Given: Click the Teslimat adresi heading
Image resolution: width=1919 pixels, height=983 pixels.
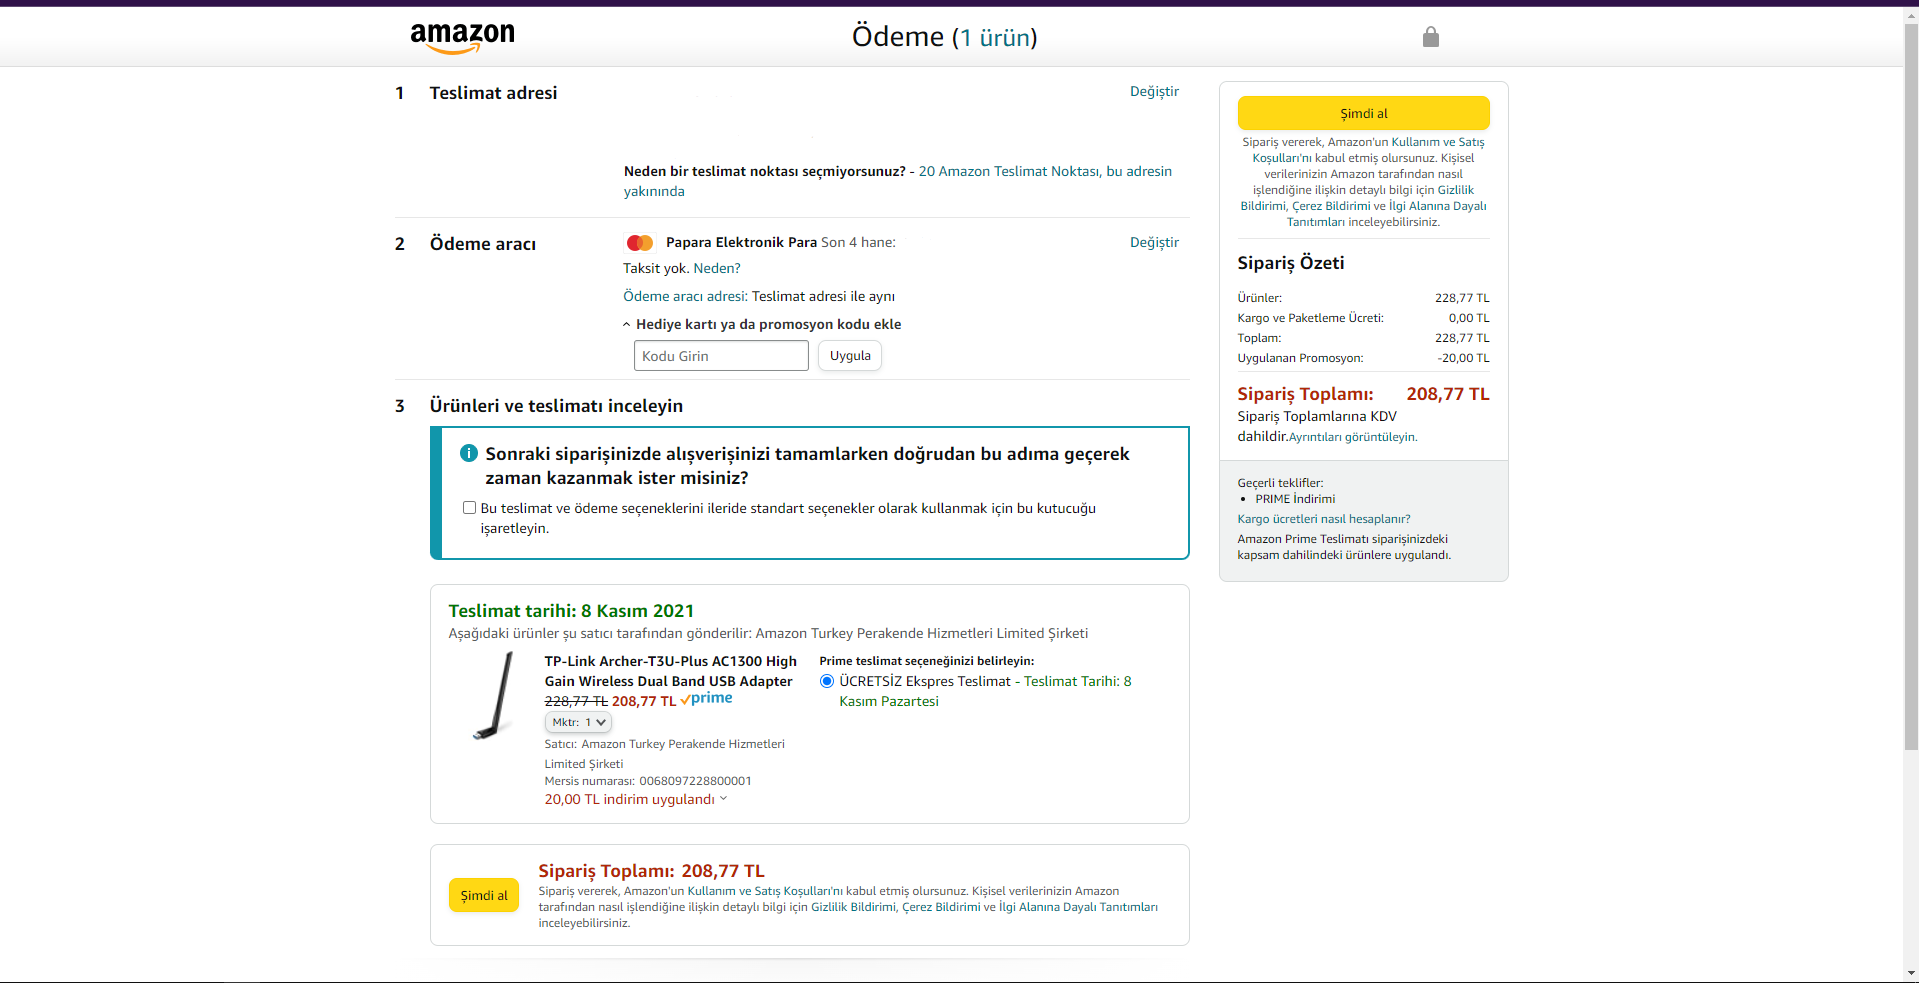Looking at the screenshot, I should tap(493, 93).
